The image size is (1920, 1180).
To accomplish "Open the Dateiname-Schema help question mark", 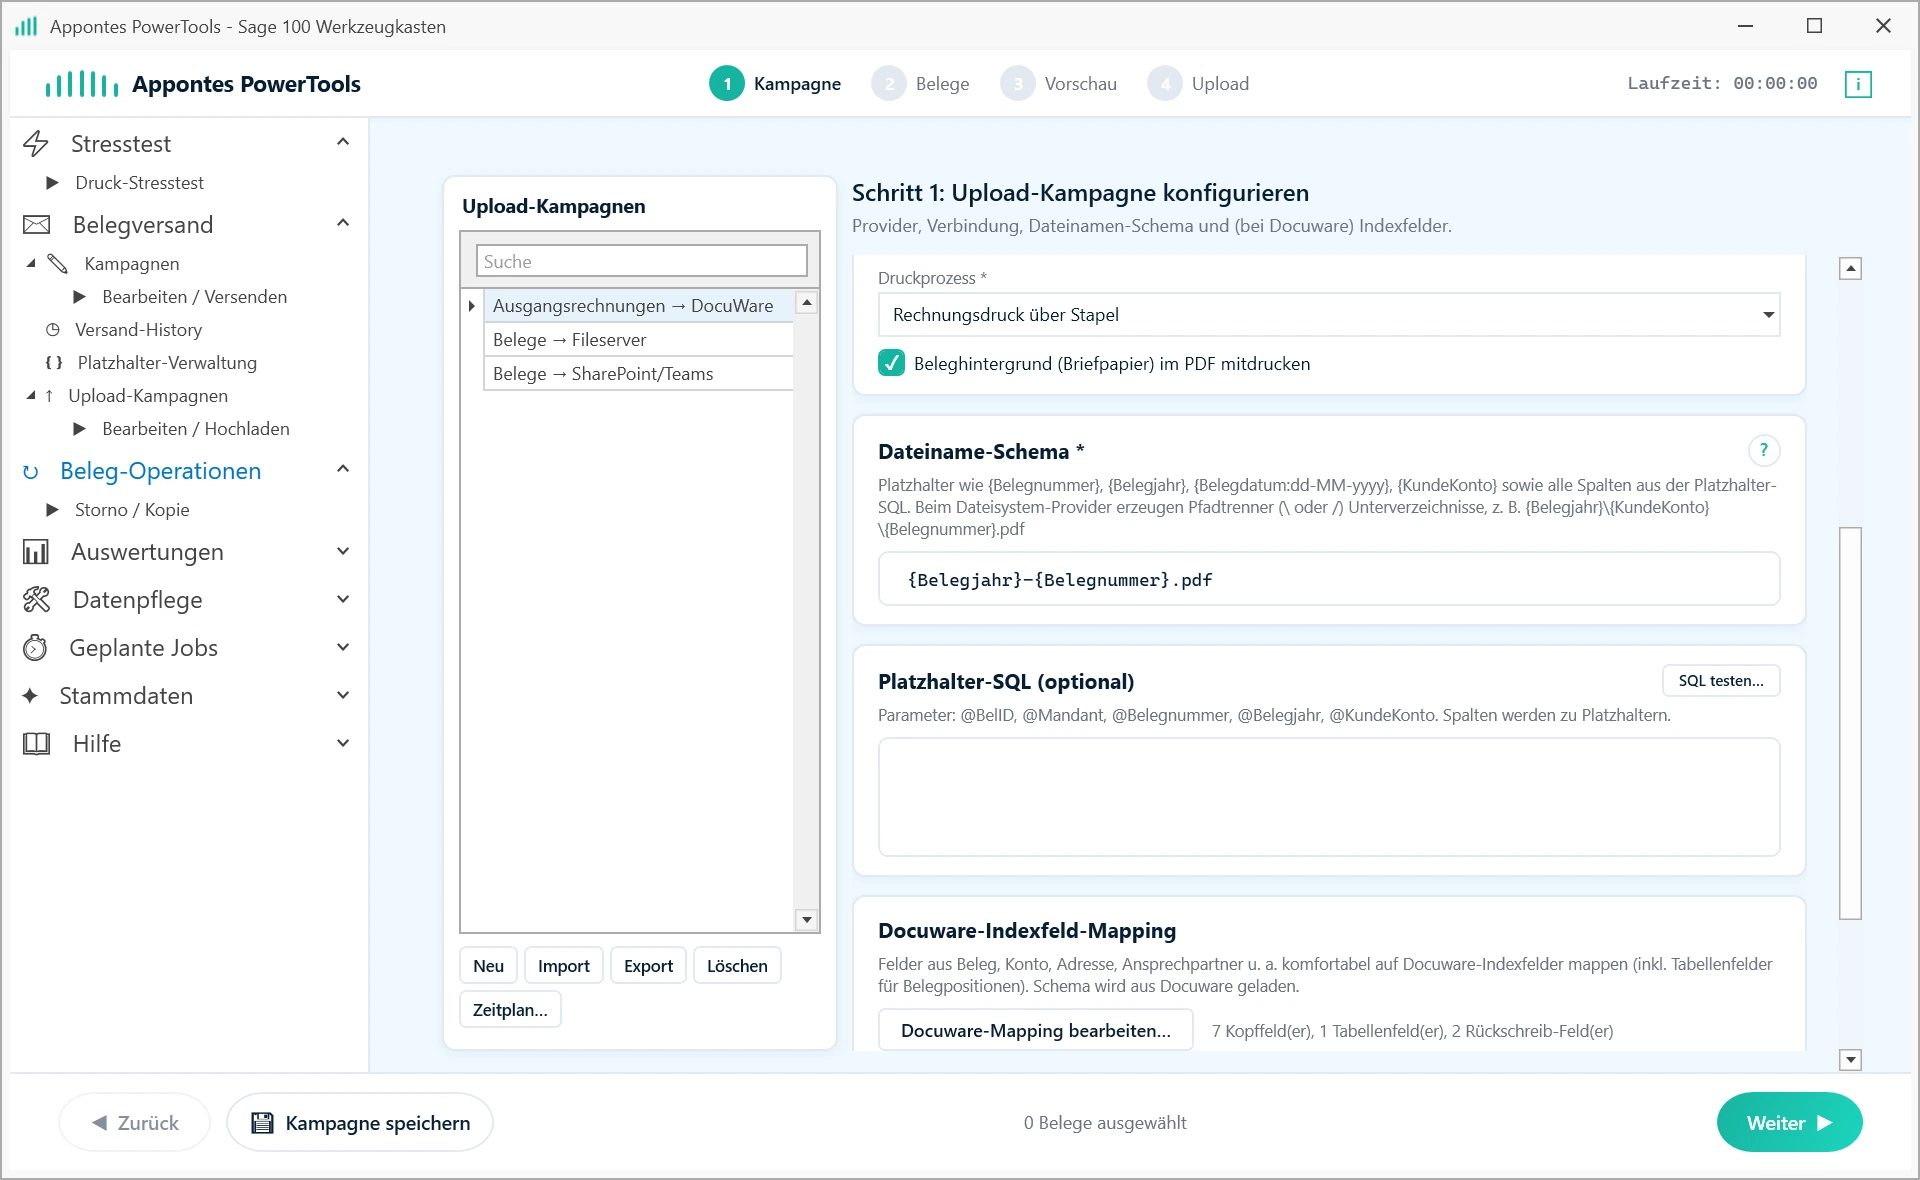I will click(1764, 451).
